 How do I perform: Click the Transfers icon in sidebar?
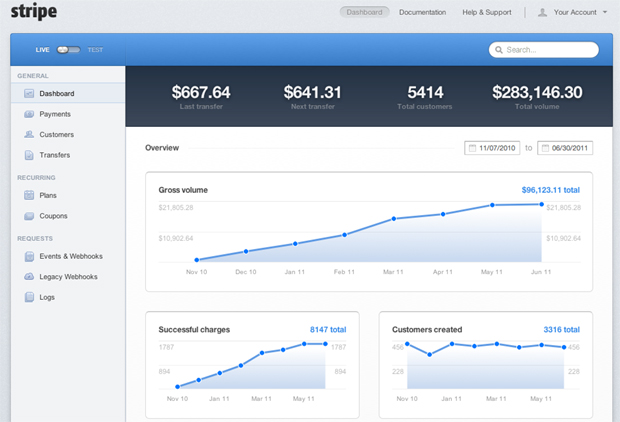click(x=29, y=155)
